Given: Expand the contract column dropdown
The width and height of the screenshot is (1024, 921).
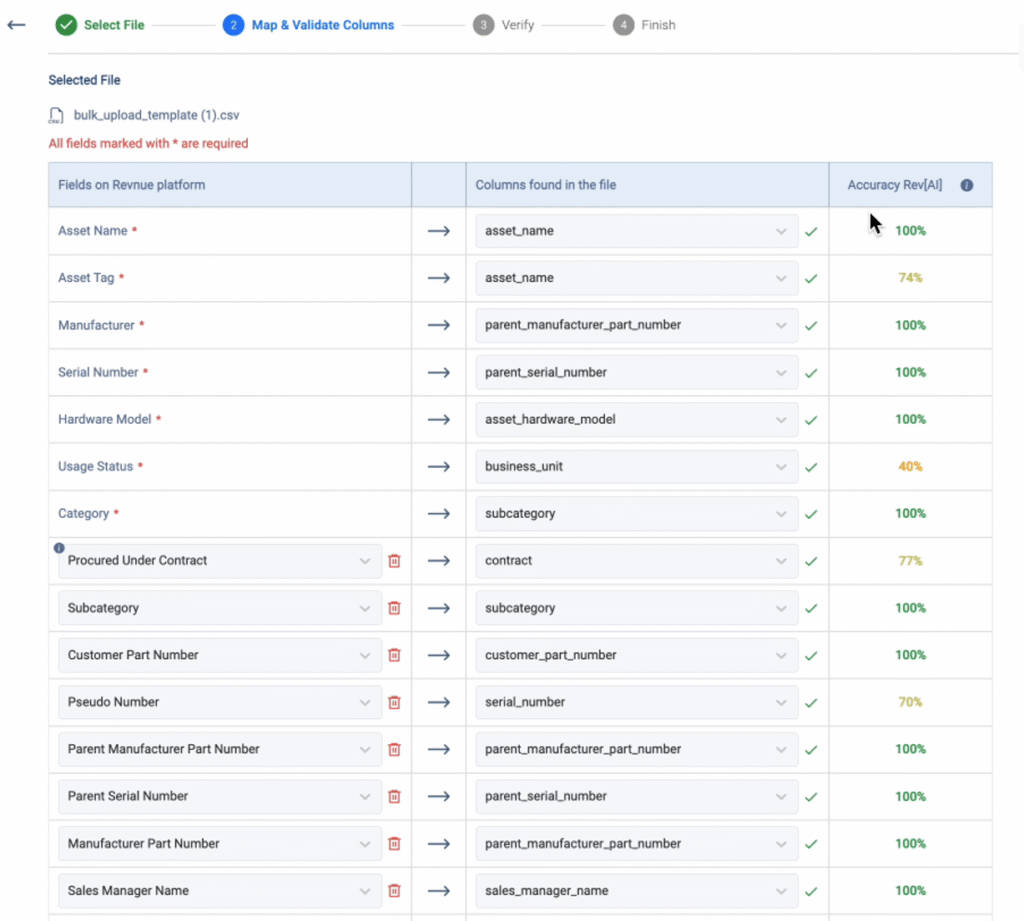Looking at the screenshot, I should tap(780, 561).
